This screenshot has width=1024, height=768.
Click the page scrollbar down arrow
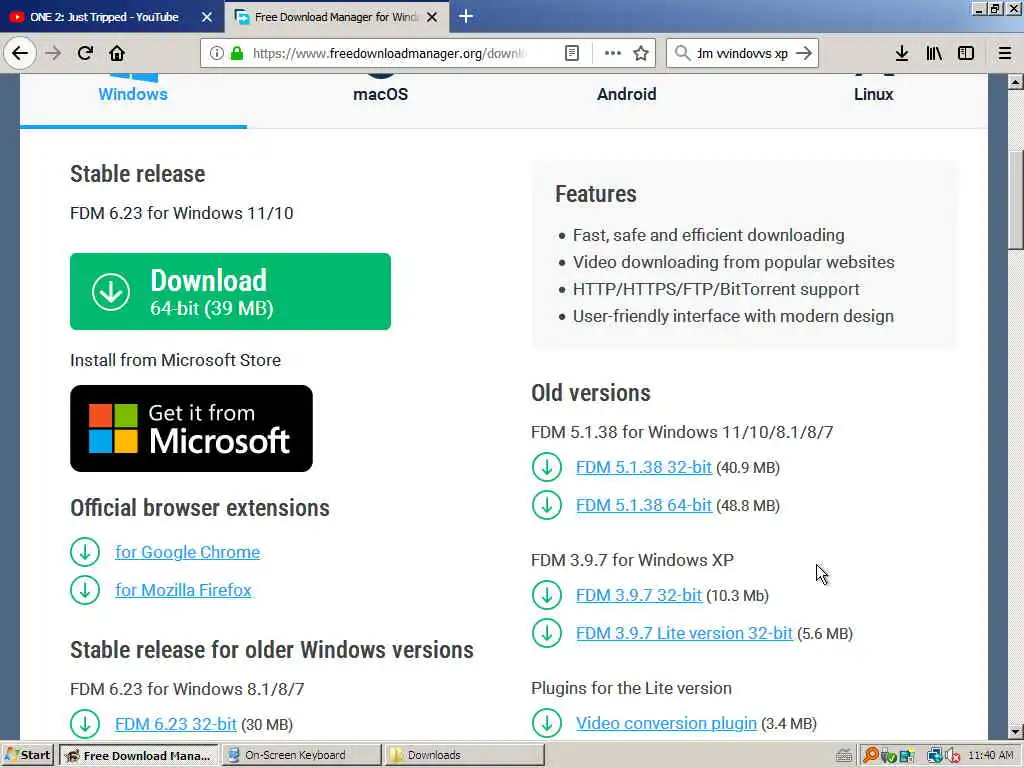[1015, 731]
